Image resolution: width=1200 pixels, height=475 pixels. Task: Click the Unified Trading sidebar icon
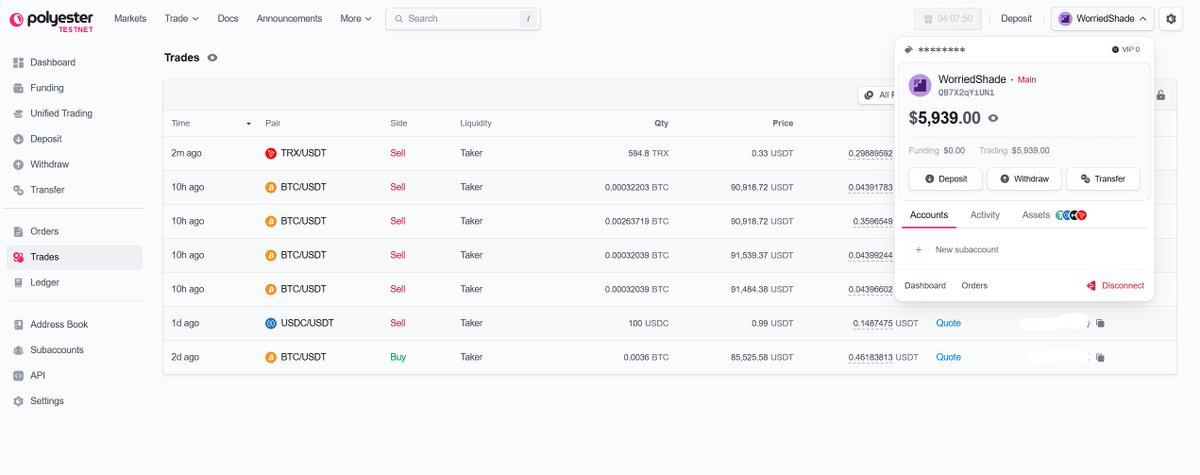point(18,113)
